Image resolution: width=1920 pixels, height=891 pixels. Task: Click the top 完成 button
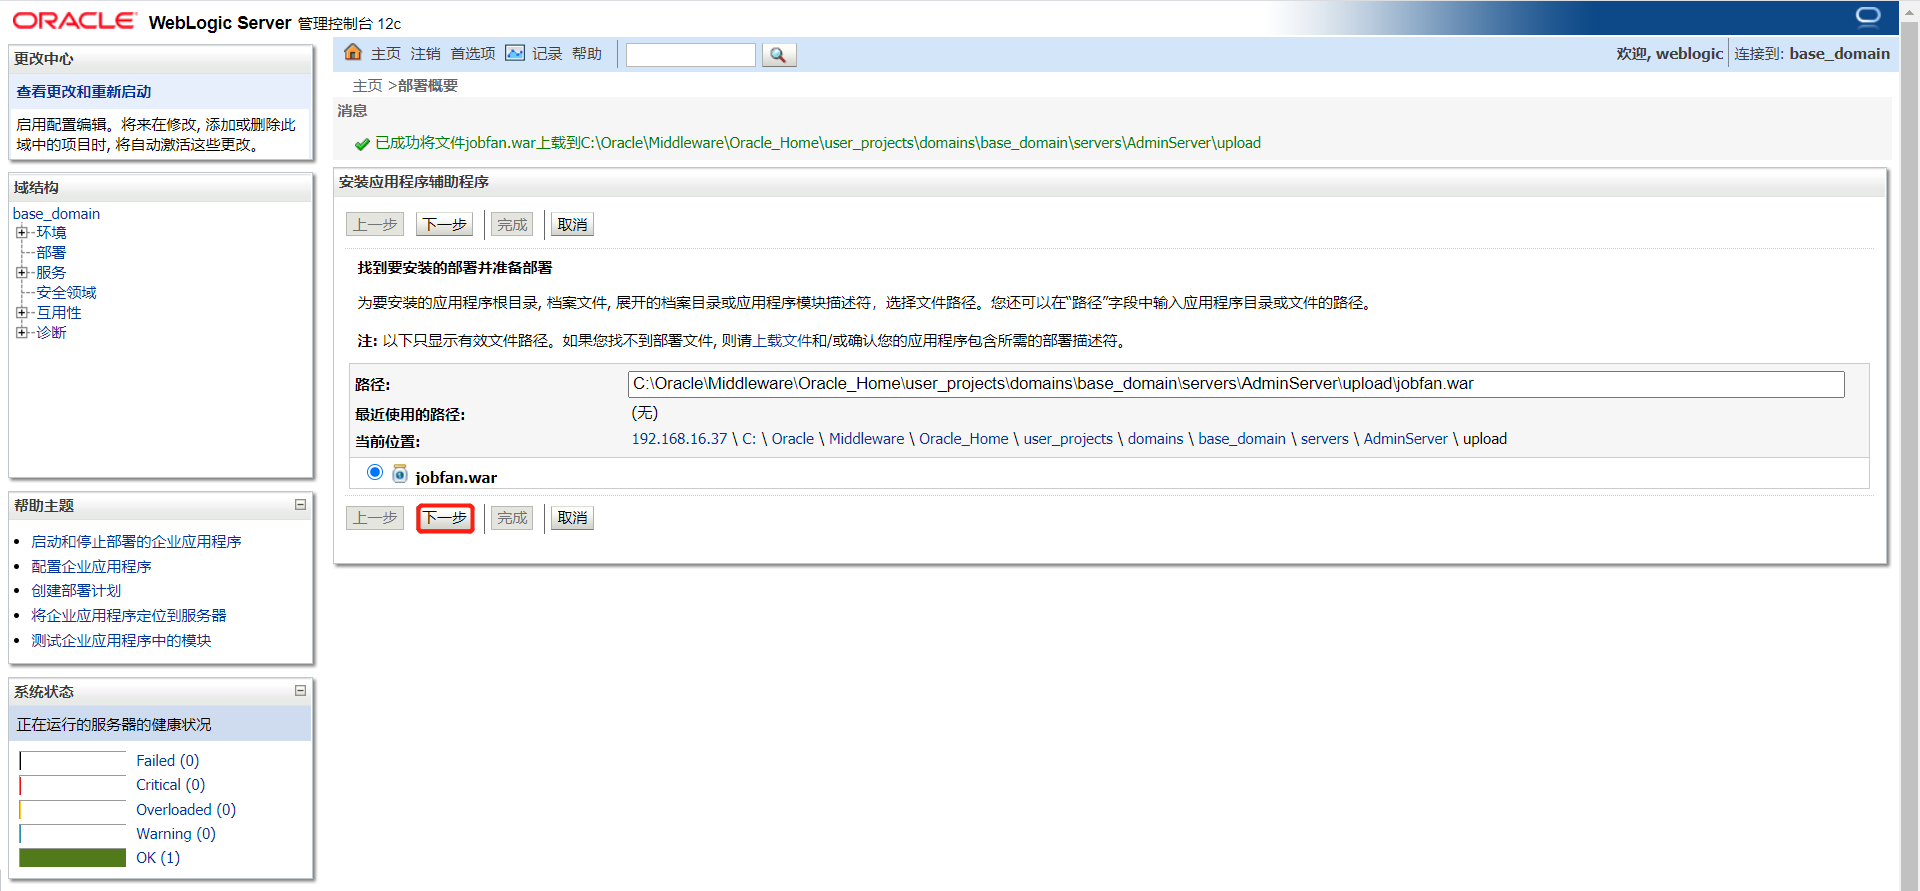tap(512, 224)
